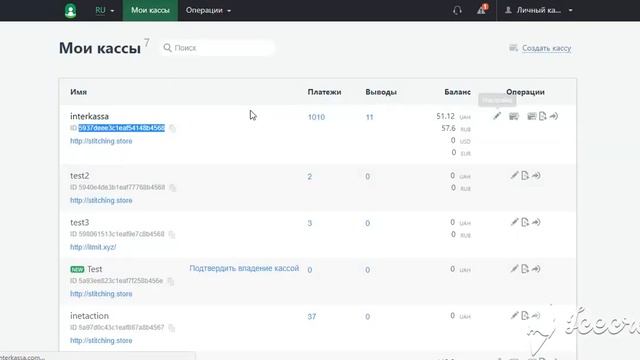
Task: Click arrow icon in Test row
Action: (536, 269)
